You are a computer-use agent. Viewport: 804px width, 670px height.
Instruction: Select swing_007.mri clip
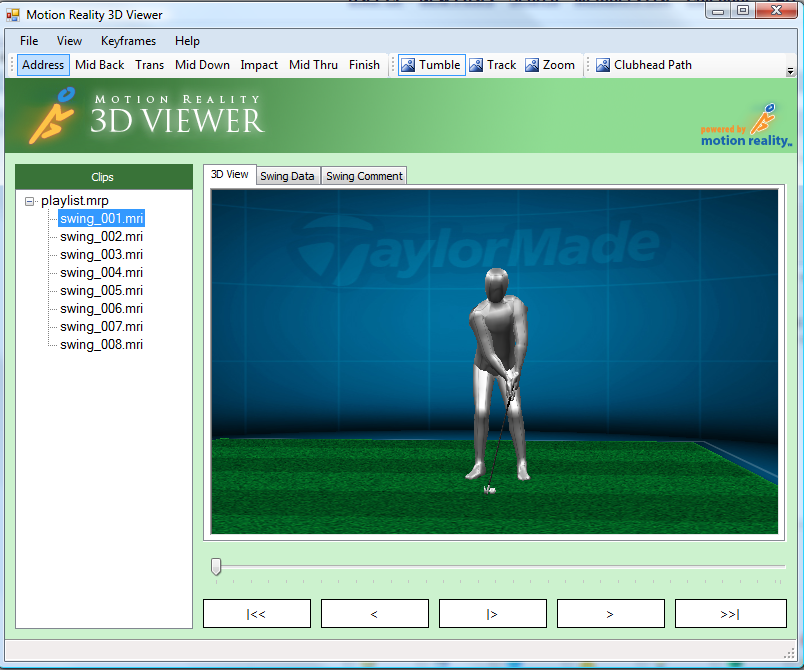pyautogui.click(x=102, y=327)
